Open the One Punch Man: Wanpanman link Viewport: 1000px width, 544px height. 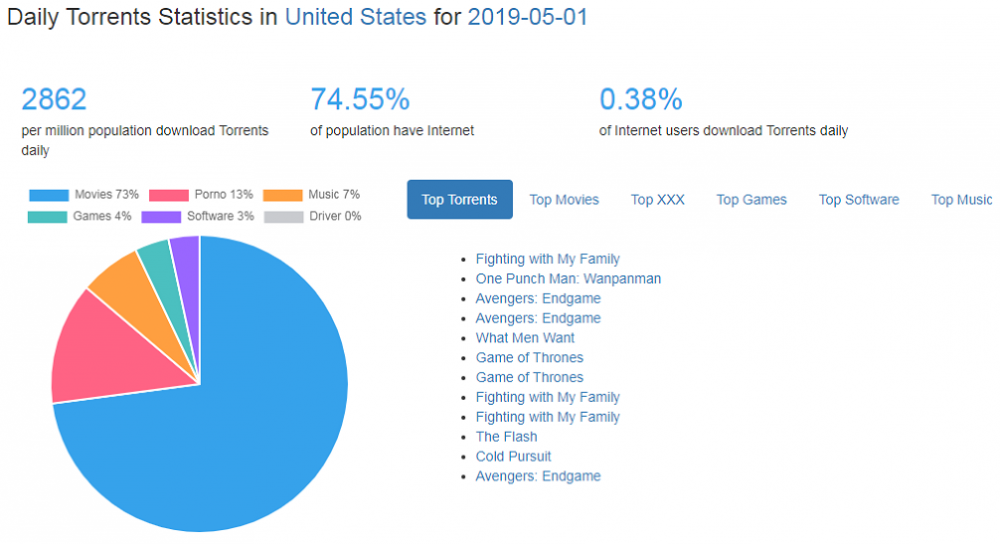pos(568,279)
